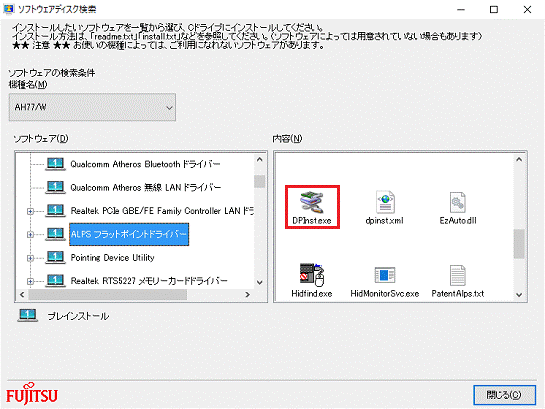The height and width of the screenshot is (409, 545).
Task: Select Qualcomm Atheros 無線 LAN ドライバー in tree
Action: pyautogui.click(x=146, y=187)
